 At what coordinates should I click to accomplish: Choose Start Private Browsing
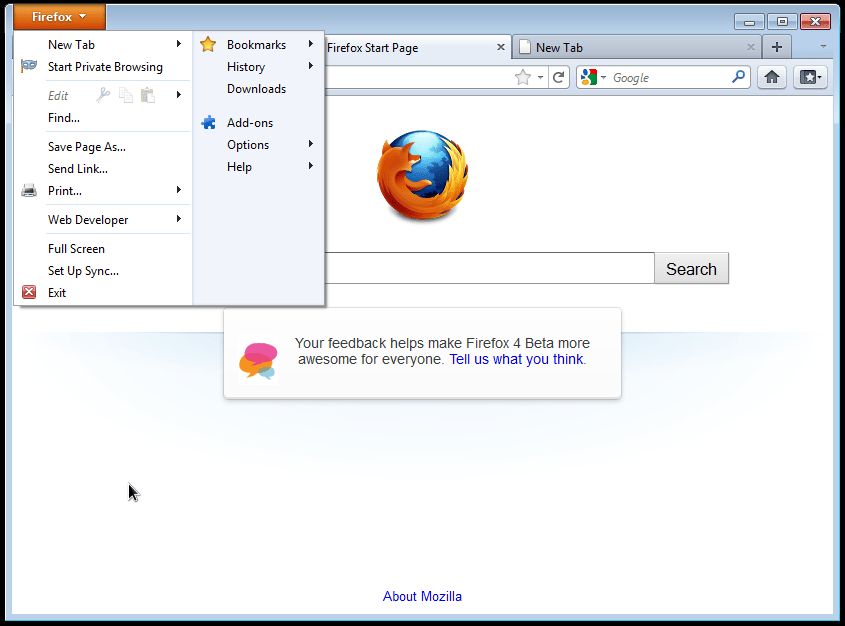click(105, 67)
